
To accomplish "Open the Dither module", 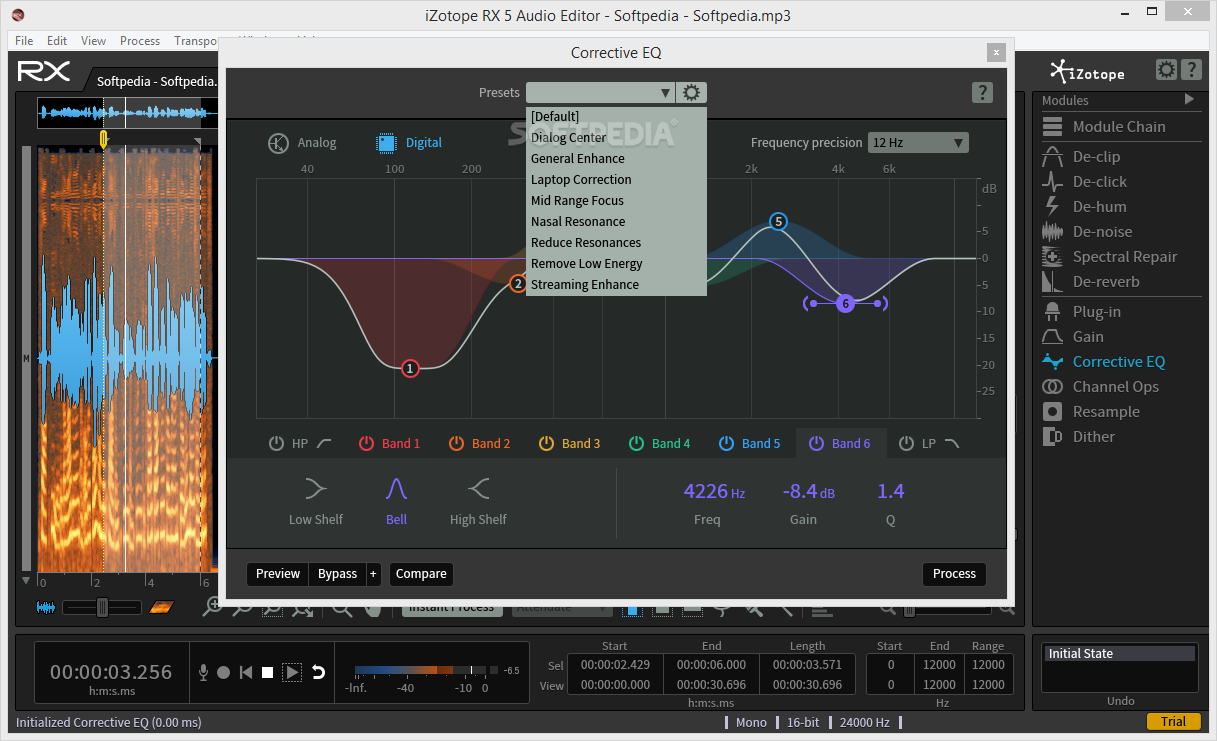I will point(1078,437).
